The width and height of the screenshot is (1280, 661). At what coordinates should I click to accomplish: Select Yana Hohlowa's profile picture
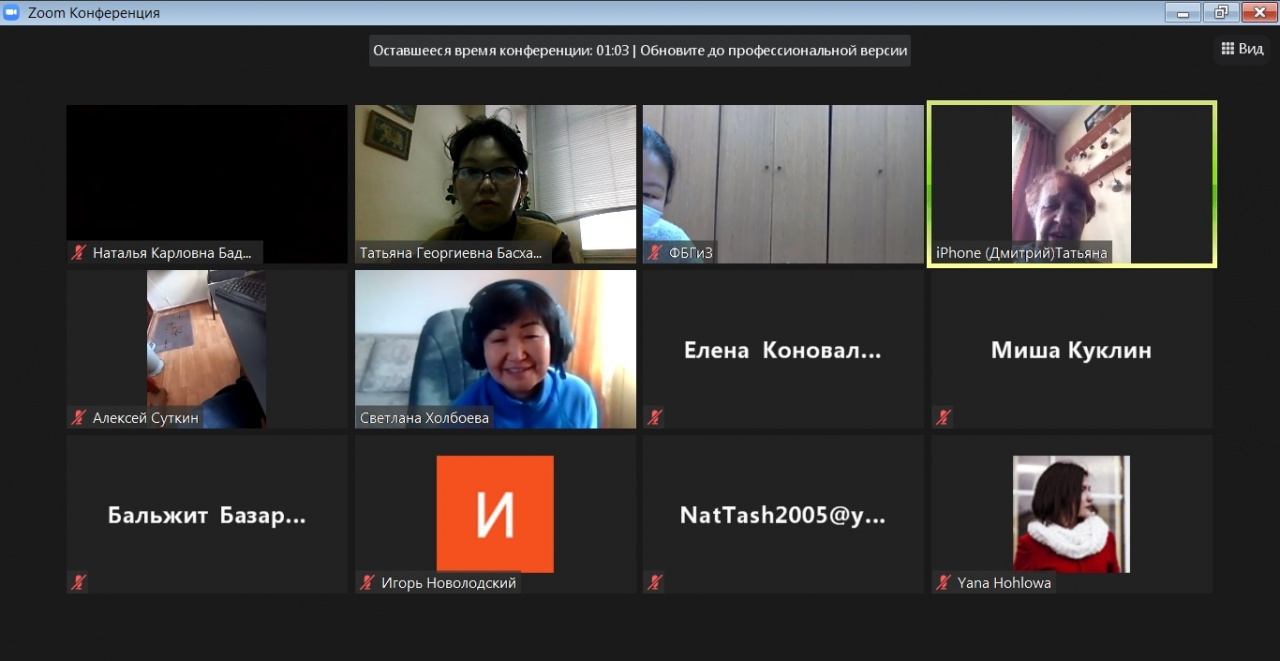1071,513
